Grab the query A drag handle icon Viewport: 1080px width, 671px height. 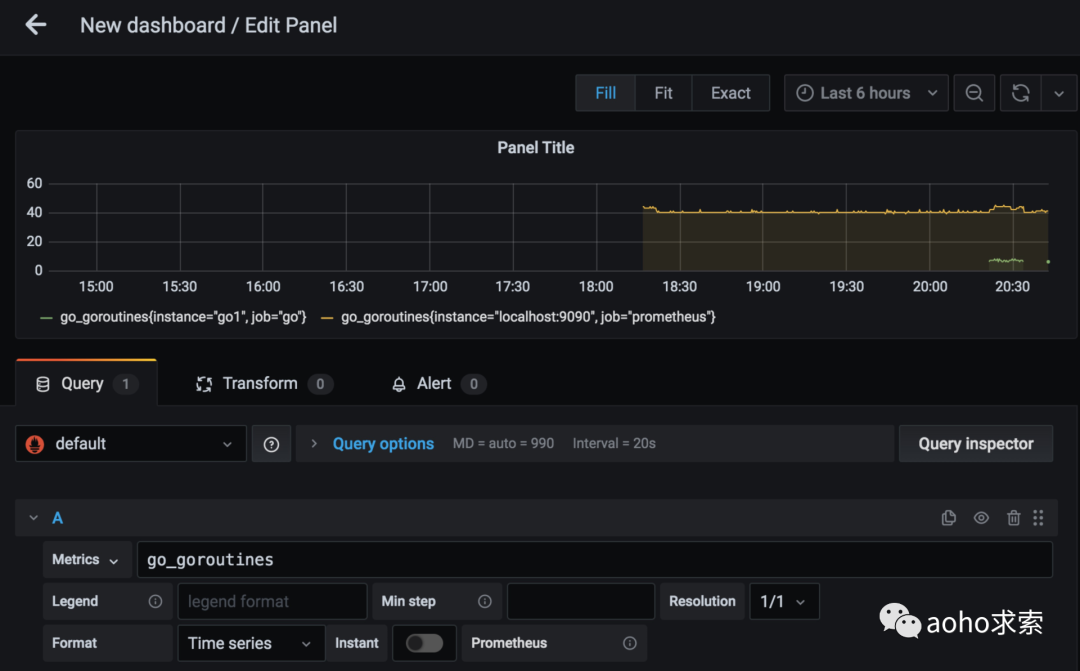(1038, 518)
